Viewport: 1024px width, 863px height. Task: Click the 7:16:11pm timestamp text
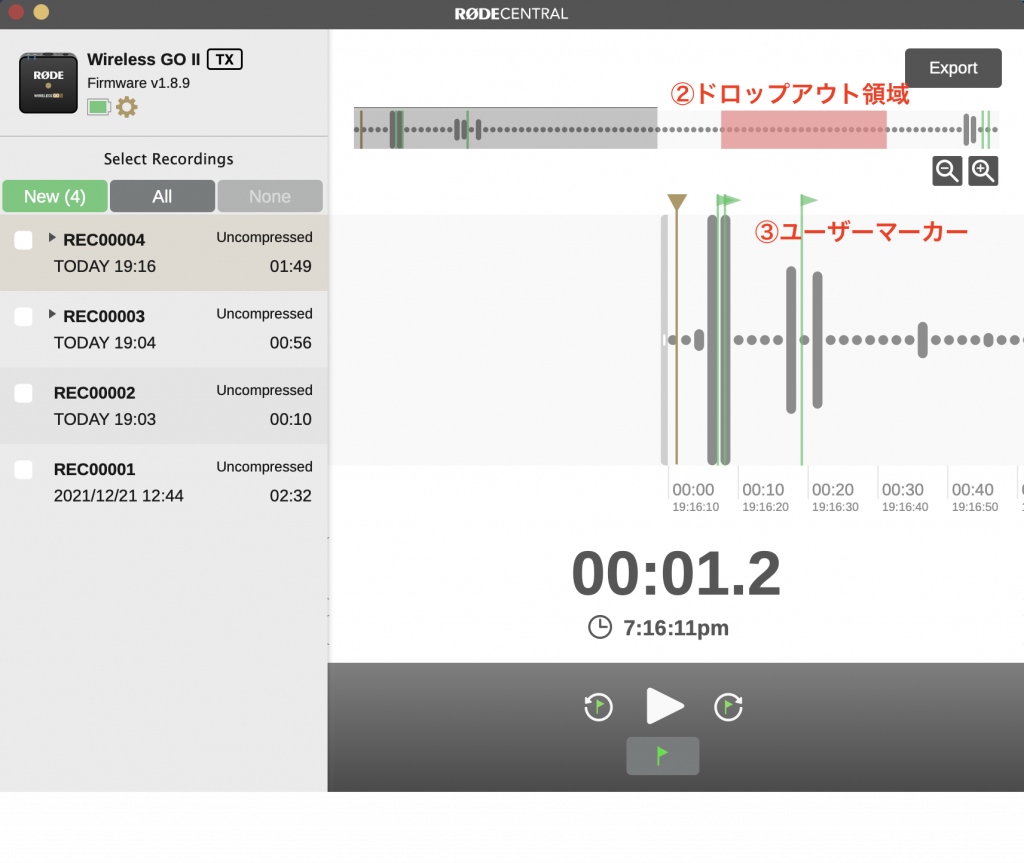tap(676, 628)
